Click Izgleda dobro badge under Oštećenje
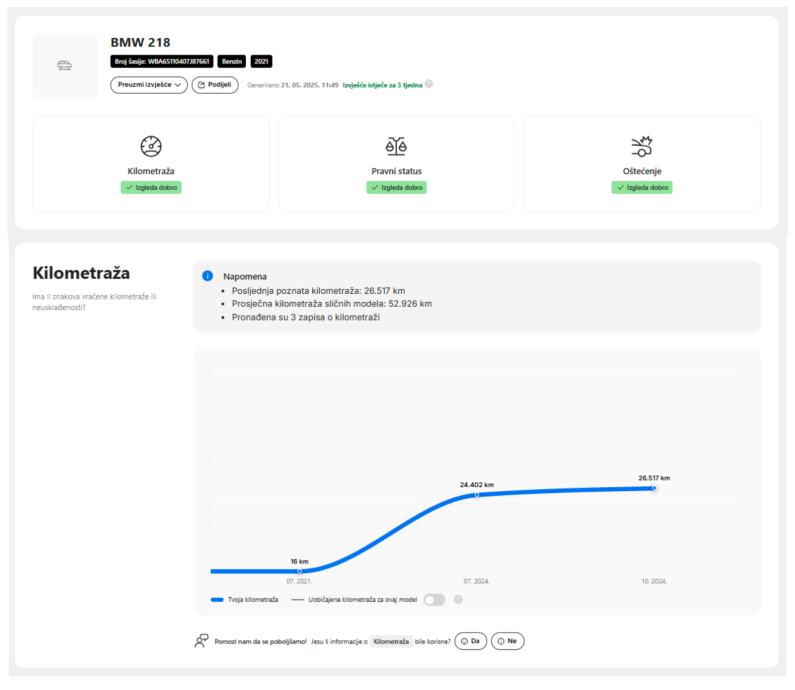The height and width of the screenshot is (690, 795). coord(642,188)
